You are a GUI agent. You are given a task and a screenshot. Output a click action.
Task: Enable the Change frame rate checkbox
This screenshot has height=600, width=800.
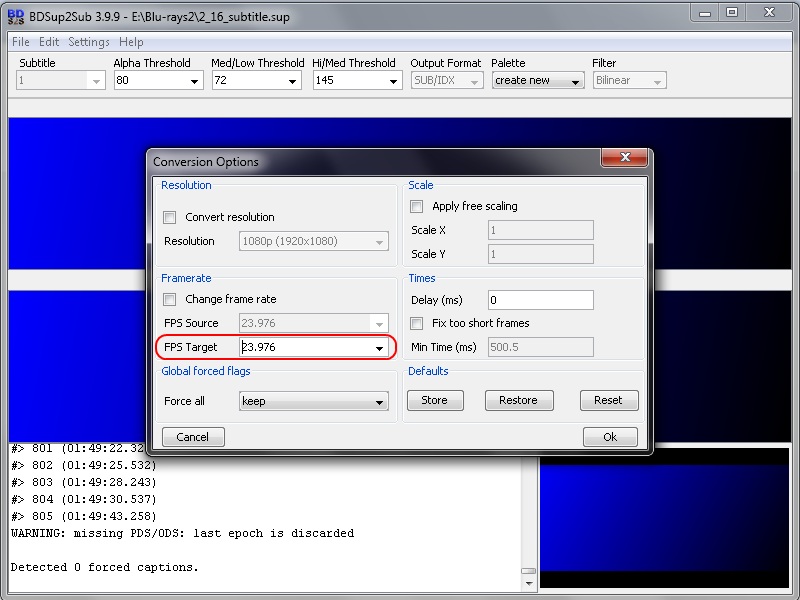click(169, 299)
